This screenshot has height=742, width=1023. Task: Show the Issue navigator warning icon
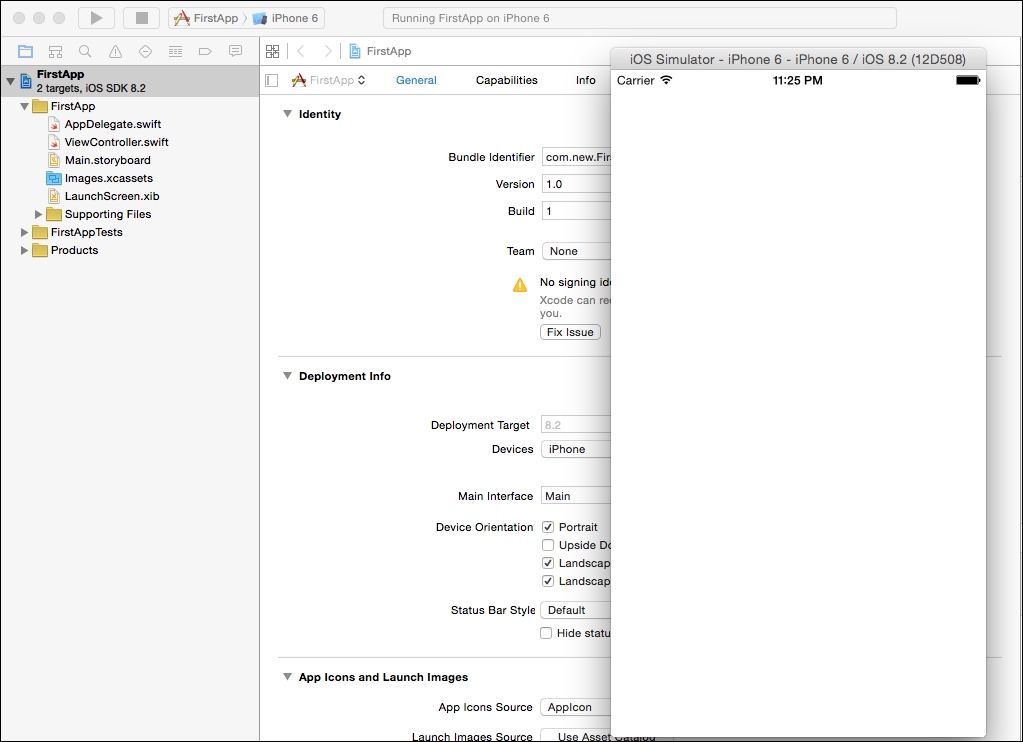point(115,51)
